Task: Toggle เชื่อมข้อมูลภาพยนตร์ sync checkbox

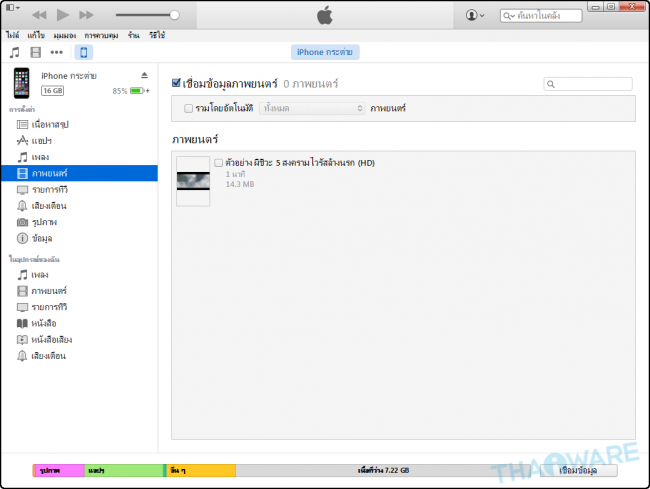Action: pos(176,83)
